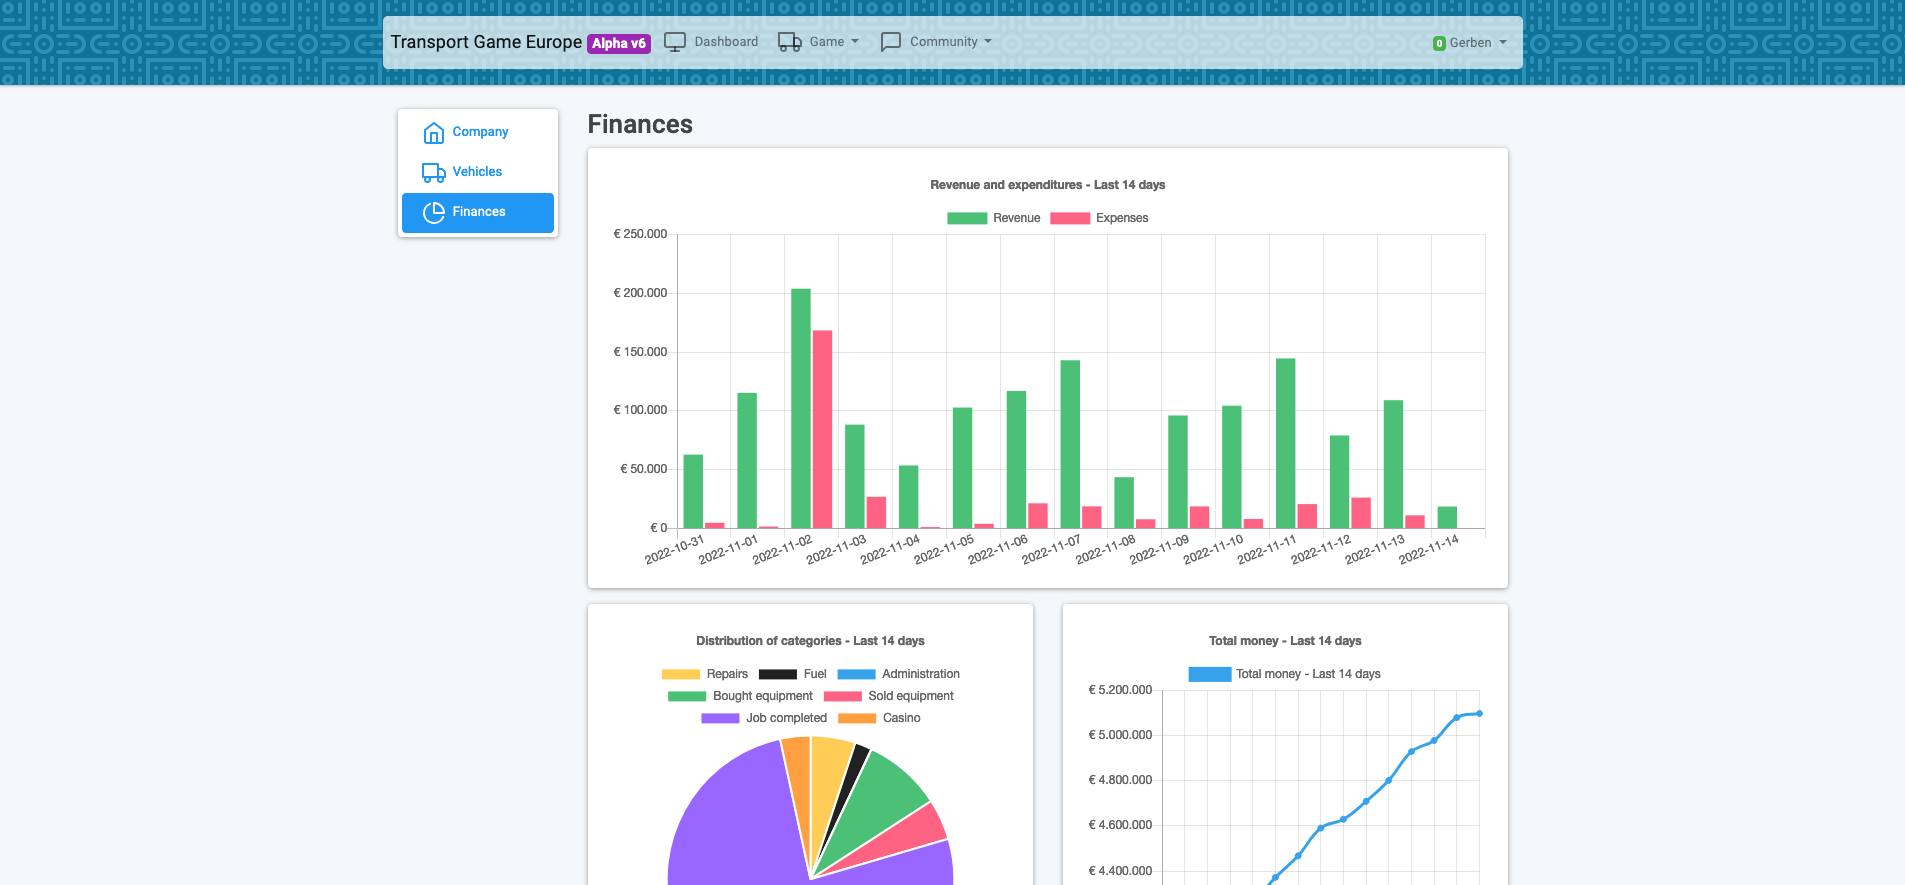Click the Finances page heading
This screenshot has width=1905, height=885.
coord(640,124)
